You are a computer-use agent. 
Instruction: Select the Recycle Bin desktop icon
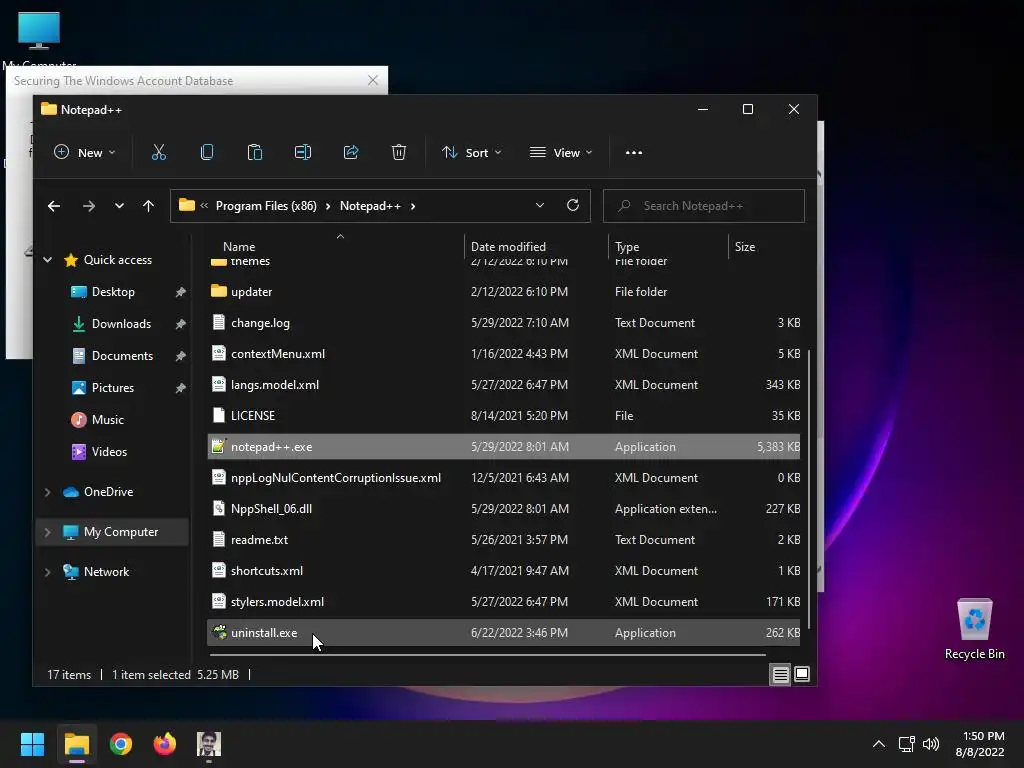coord(974,630)
